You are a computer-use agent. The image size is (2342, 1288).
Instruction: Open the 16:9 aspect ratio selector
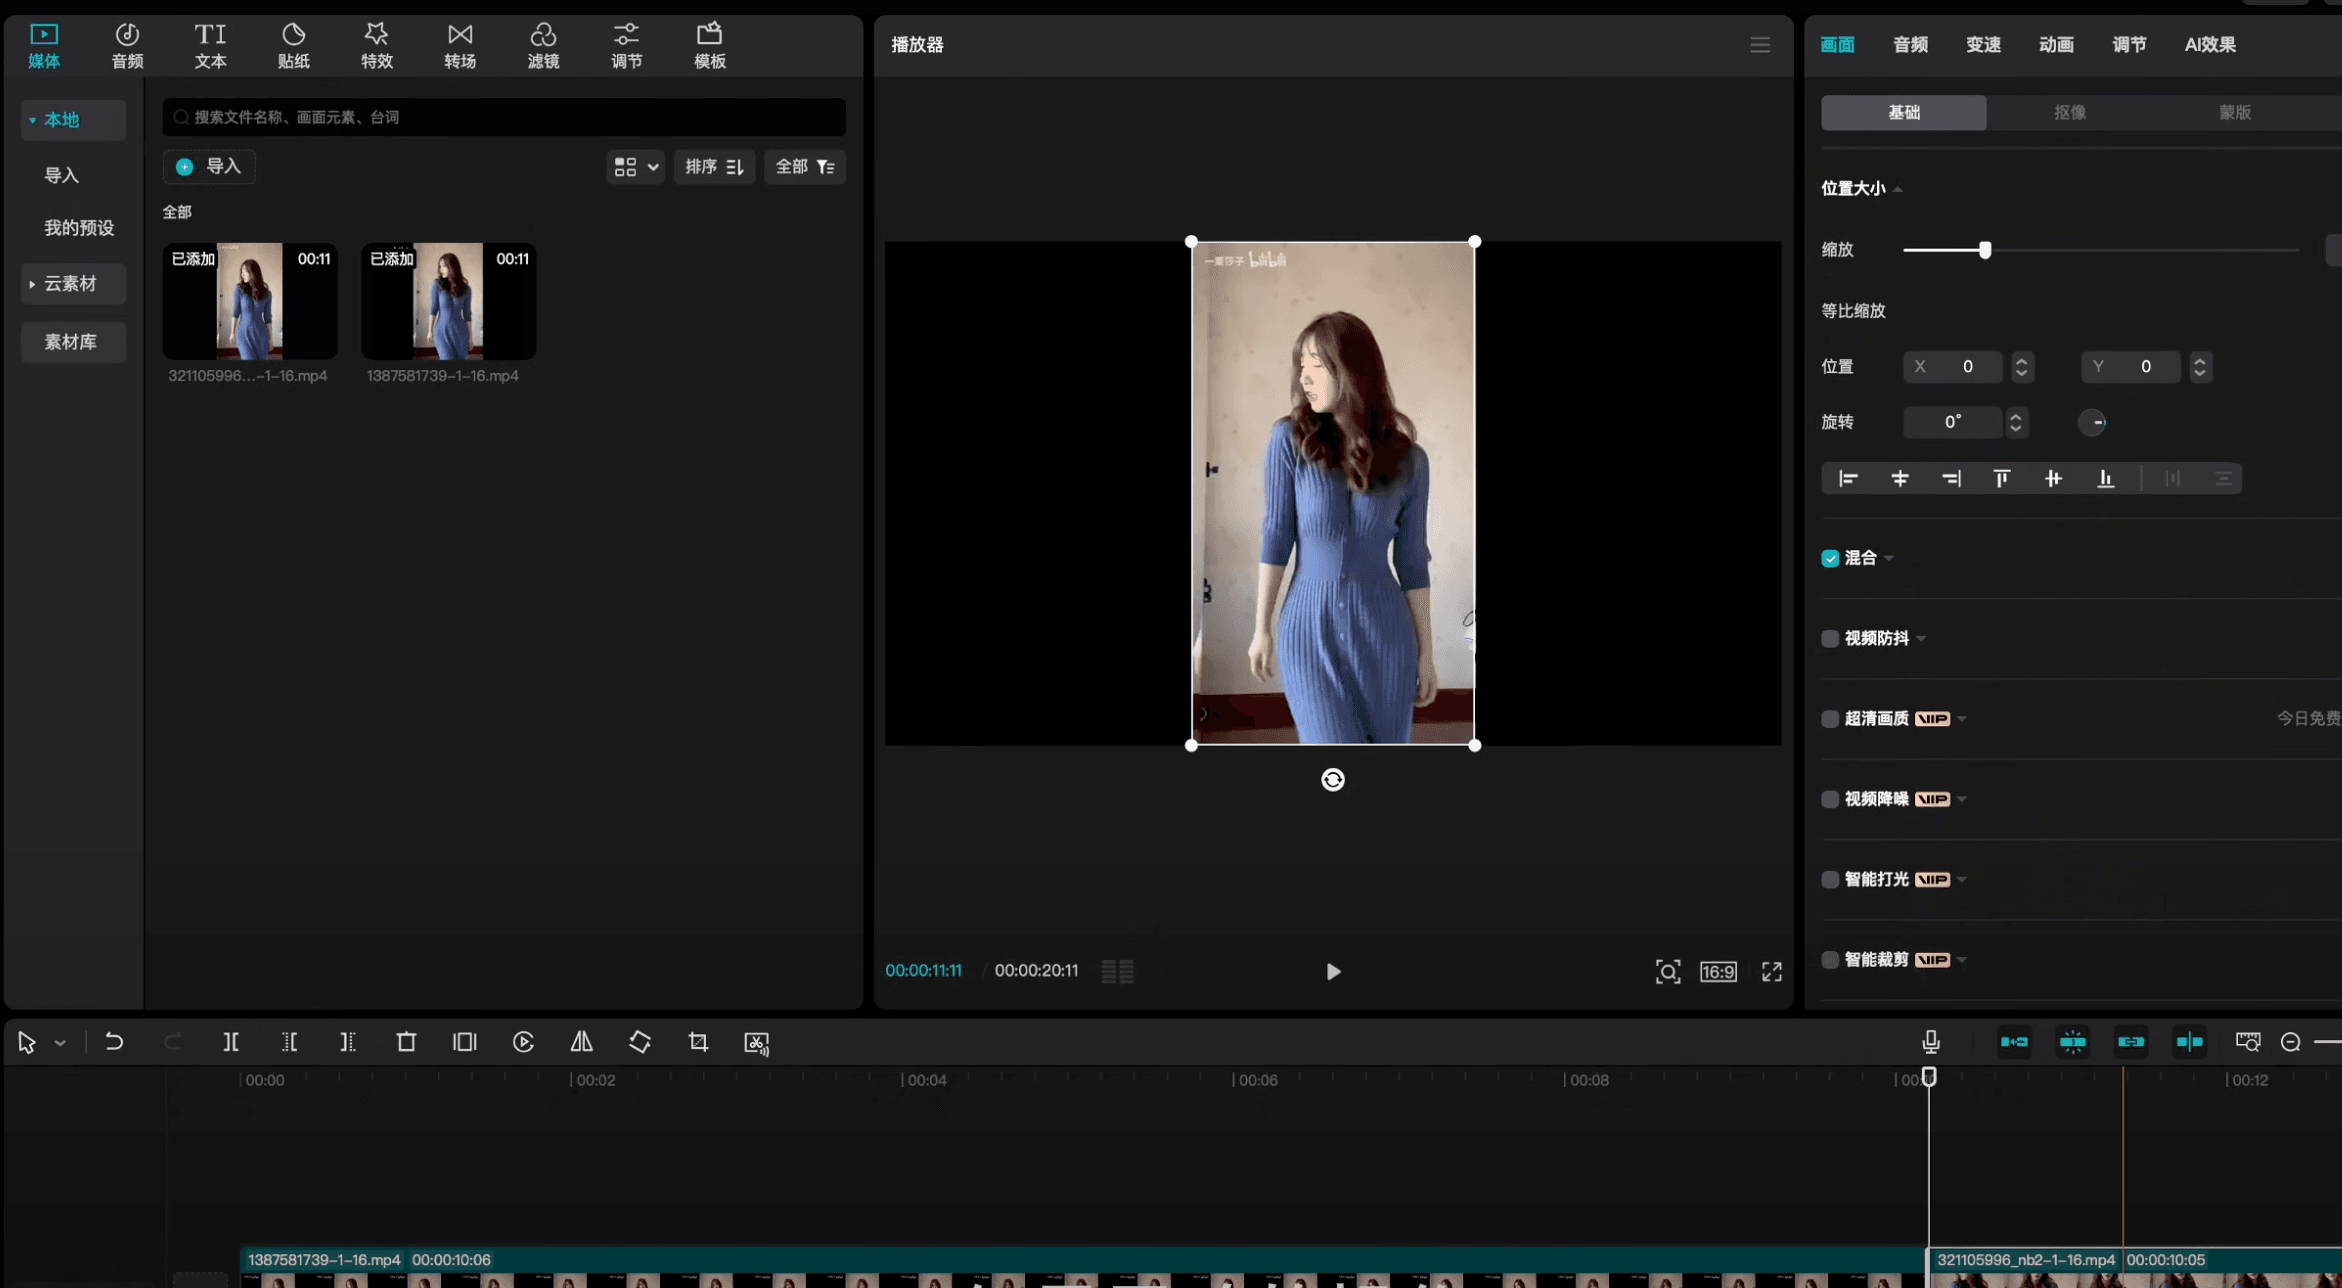click(1718, 971)
